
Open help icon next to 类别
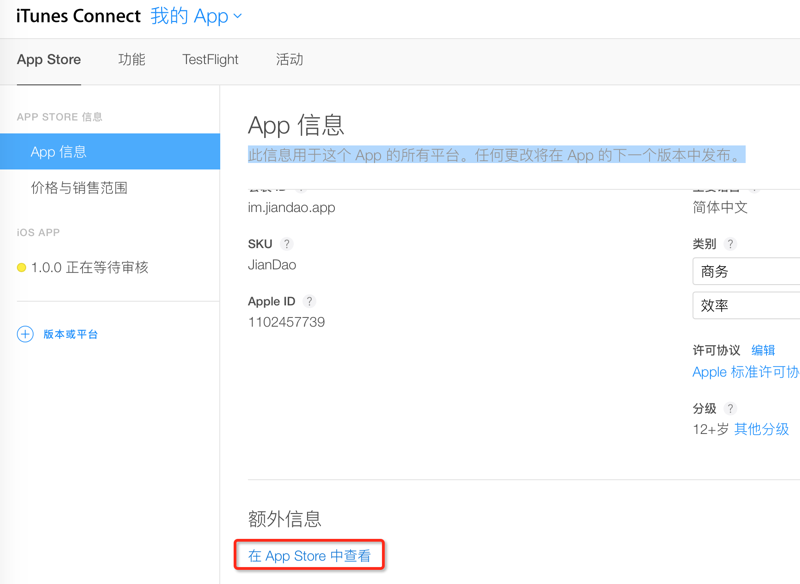click(731, 244)
